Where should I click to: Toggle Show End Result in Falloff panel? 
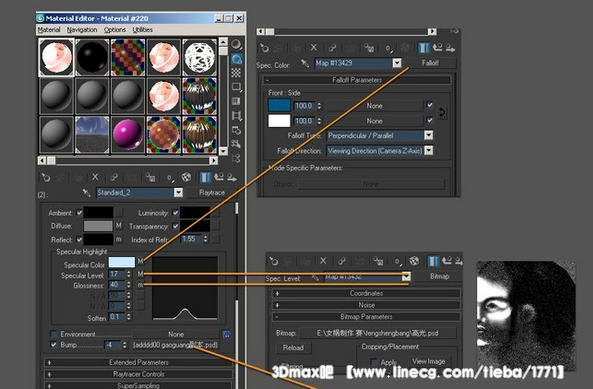point(423,48)
